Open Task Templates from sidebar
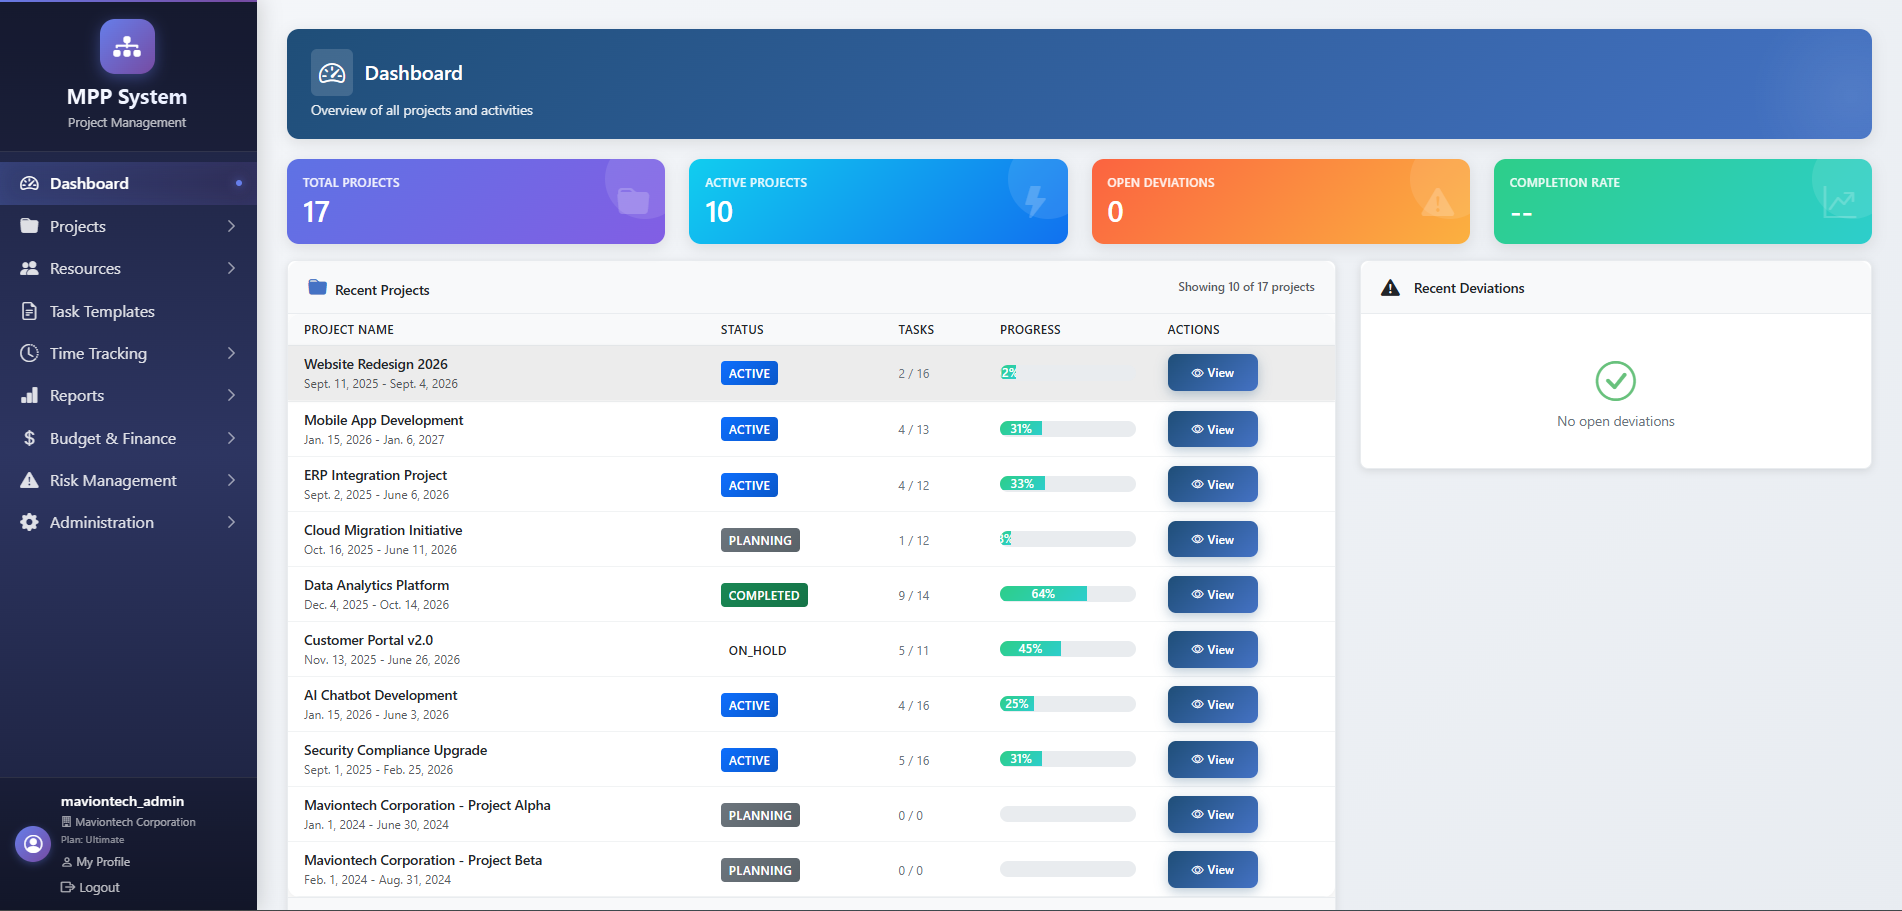 coord(102,311)
